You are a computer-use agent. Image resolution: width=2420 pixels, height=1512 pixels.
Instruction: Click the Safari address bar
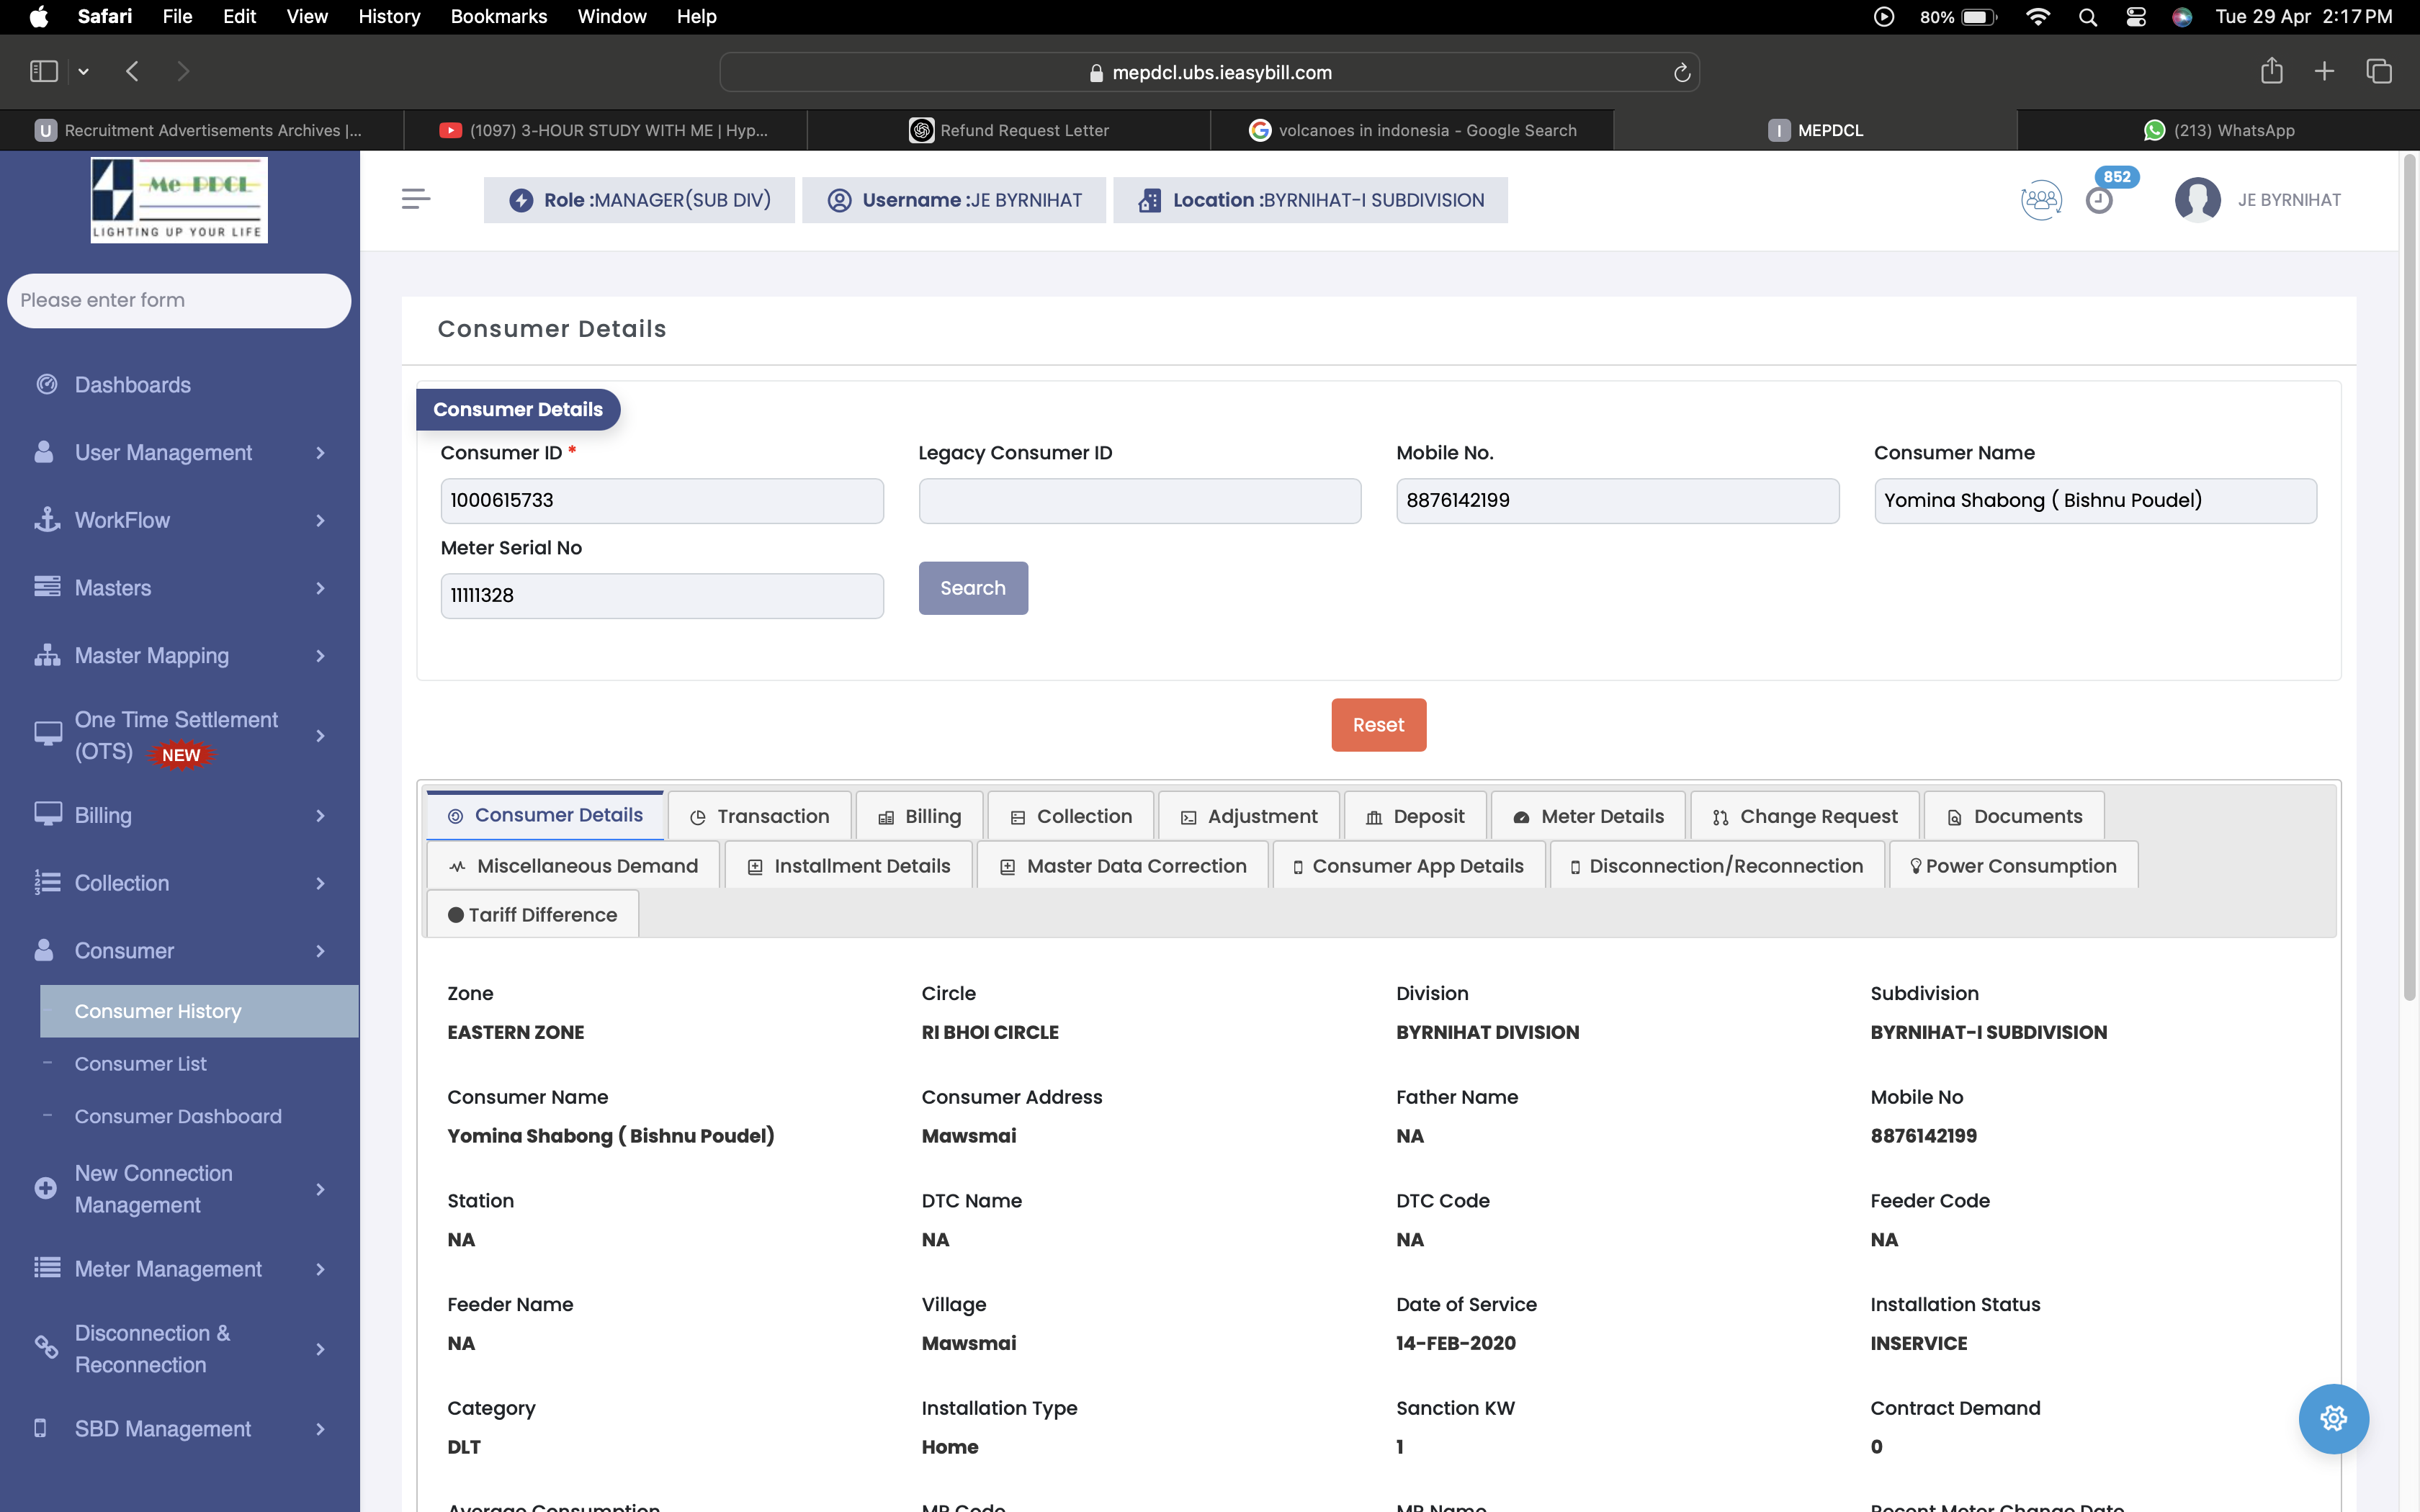coord(1209,72)
